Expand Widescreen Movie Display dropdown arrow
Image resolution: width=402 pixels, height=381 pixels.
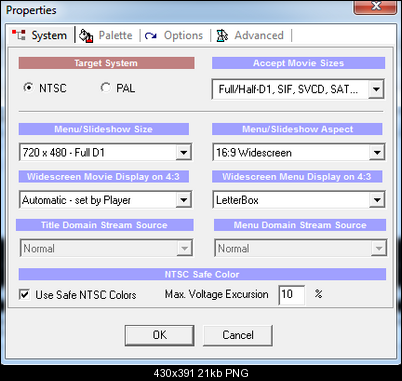coord(183,200)
